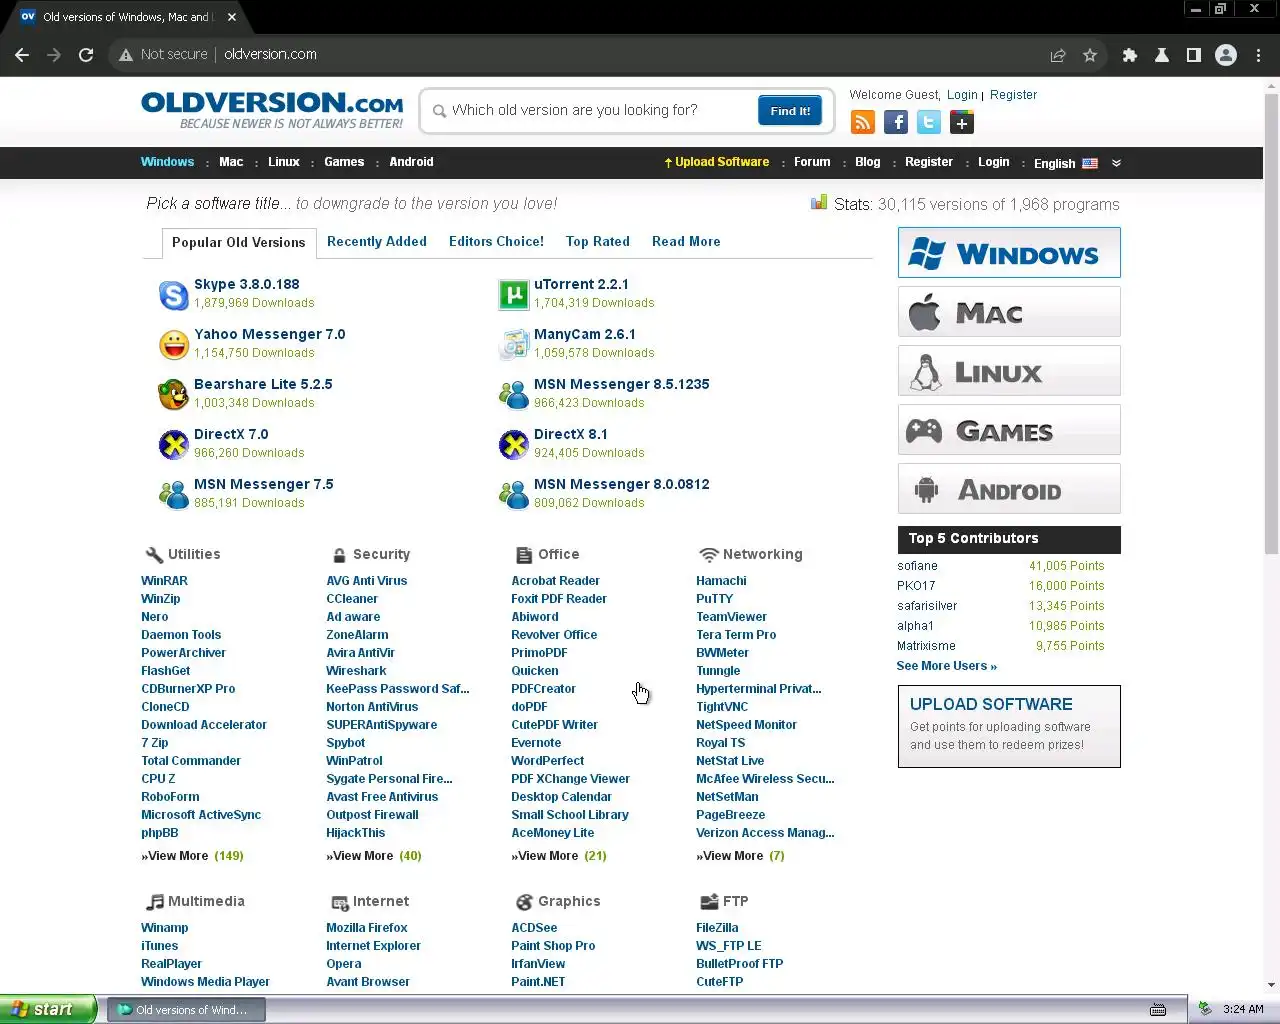This screenshot has height=1024, width=1280.
Task: Select Mac in navigation bar
Action: click(231, 162)
